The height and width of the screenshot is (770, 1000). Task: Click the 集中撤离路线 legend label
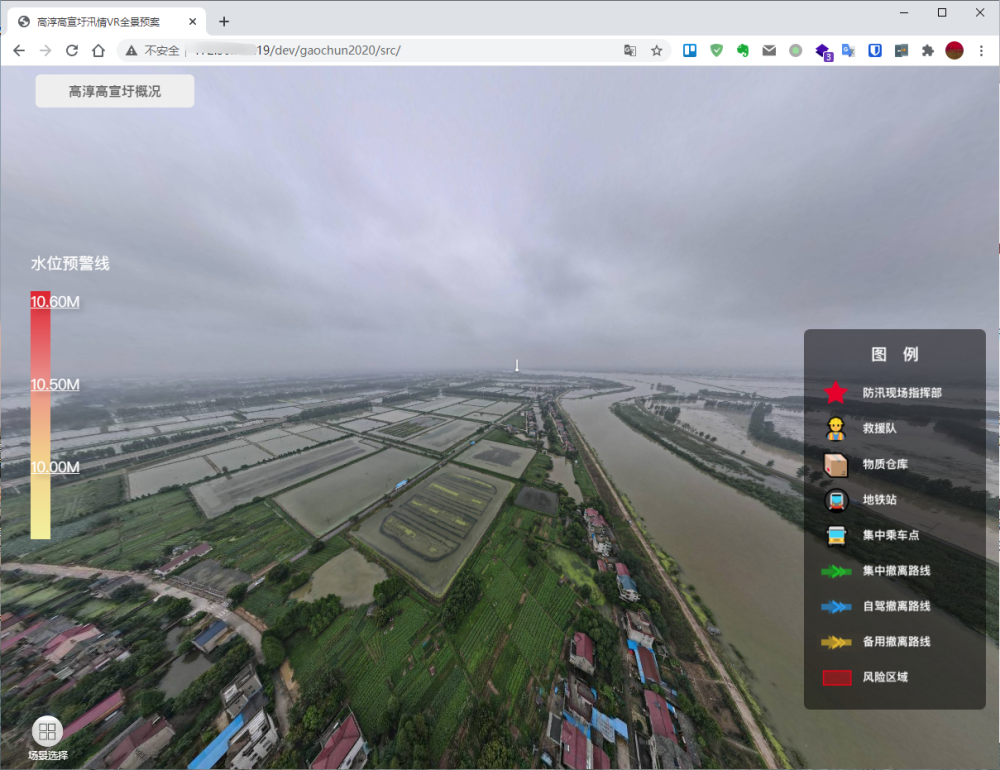[x=896, y=571]
